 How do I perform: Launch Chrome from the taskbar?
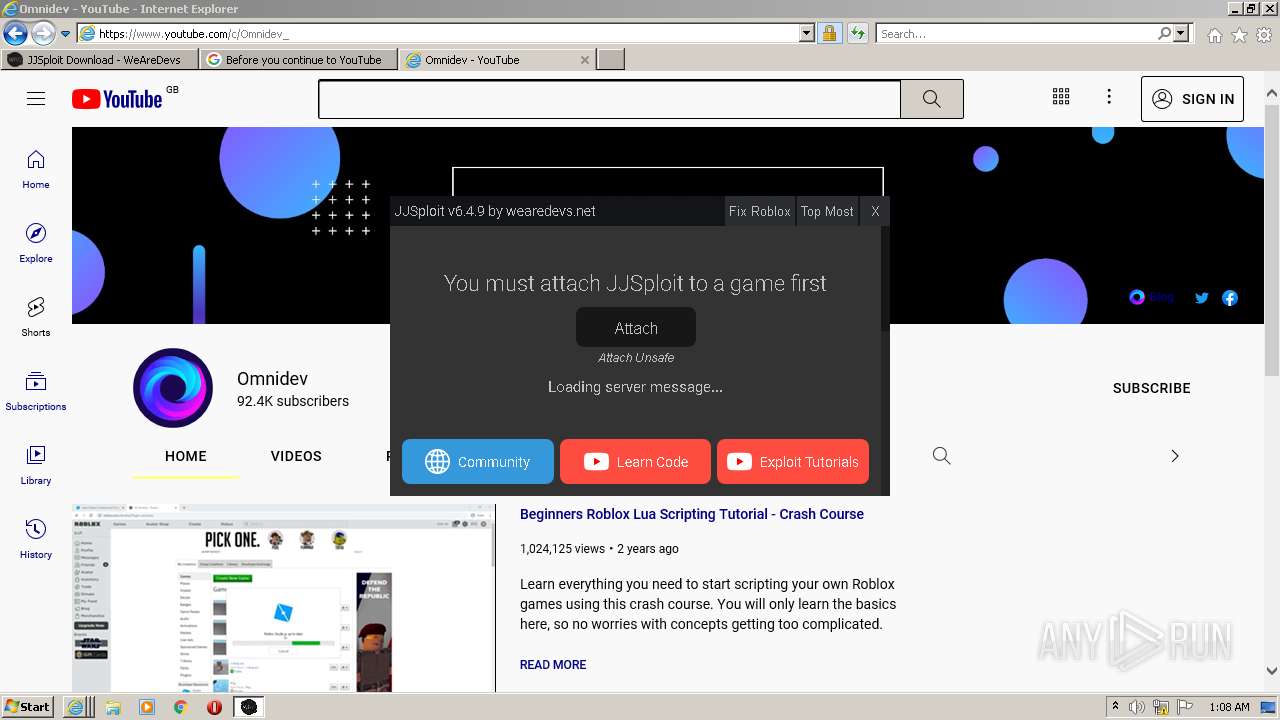click(180, 707)
